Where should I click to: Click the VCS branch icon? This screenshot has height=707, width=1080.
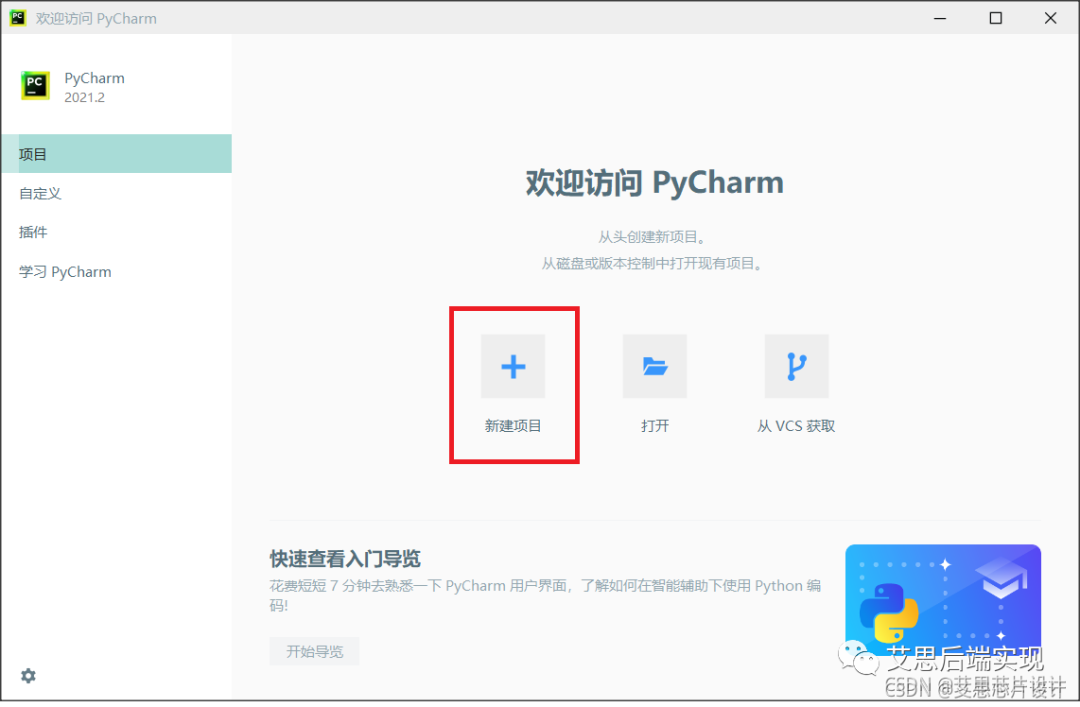click(796, 367)
